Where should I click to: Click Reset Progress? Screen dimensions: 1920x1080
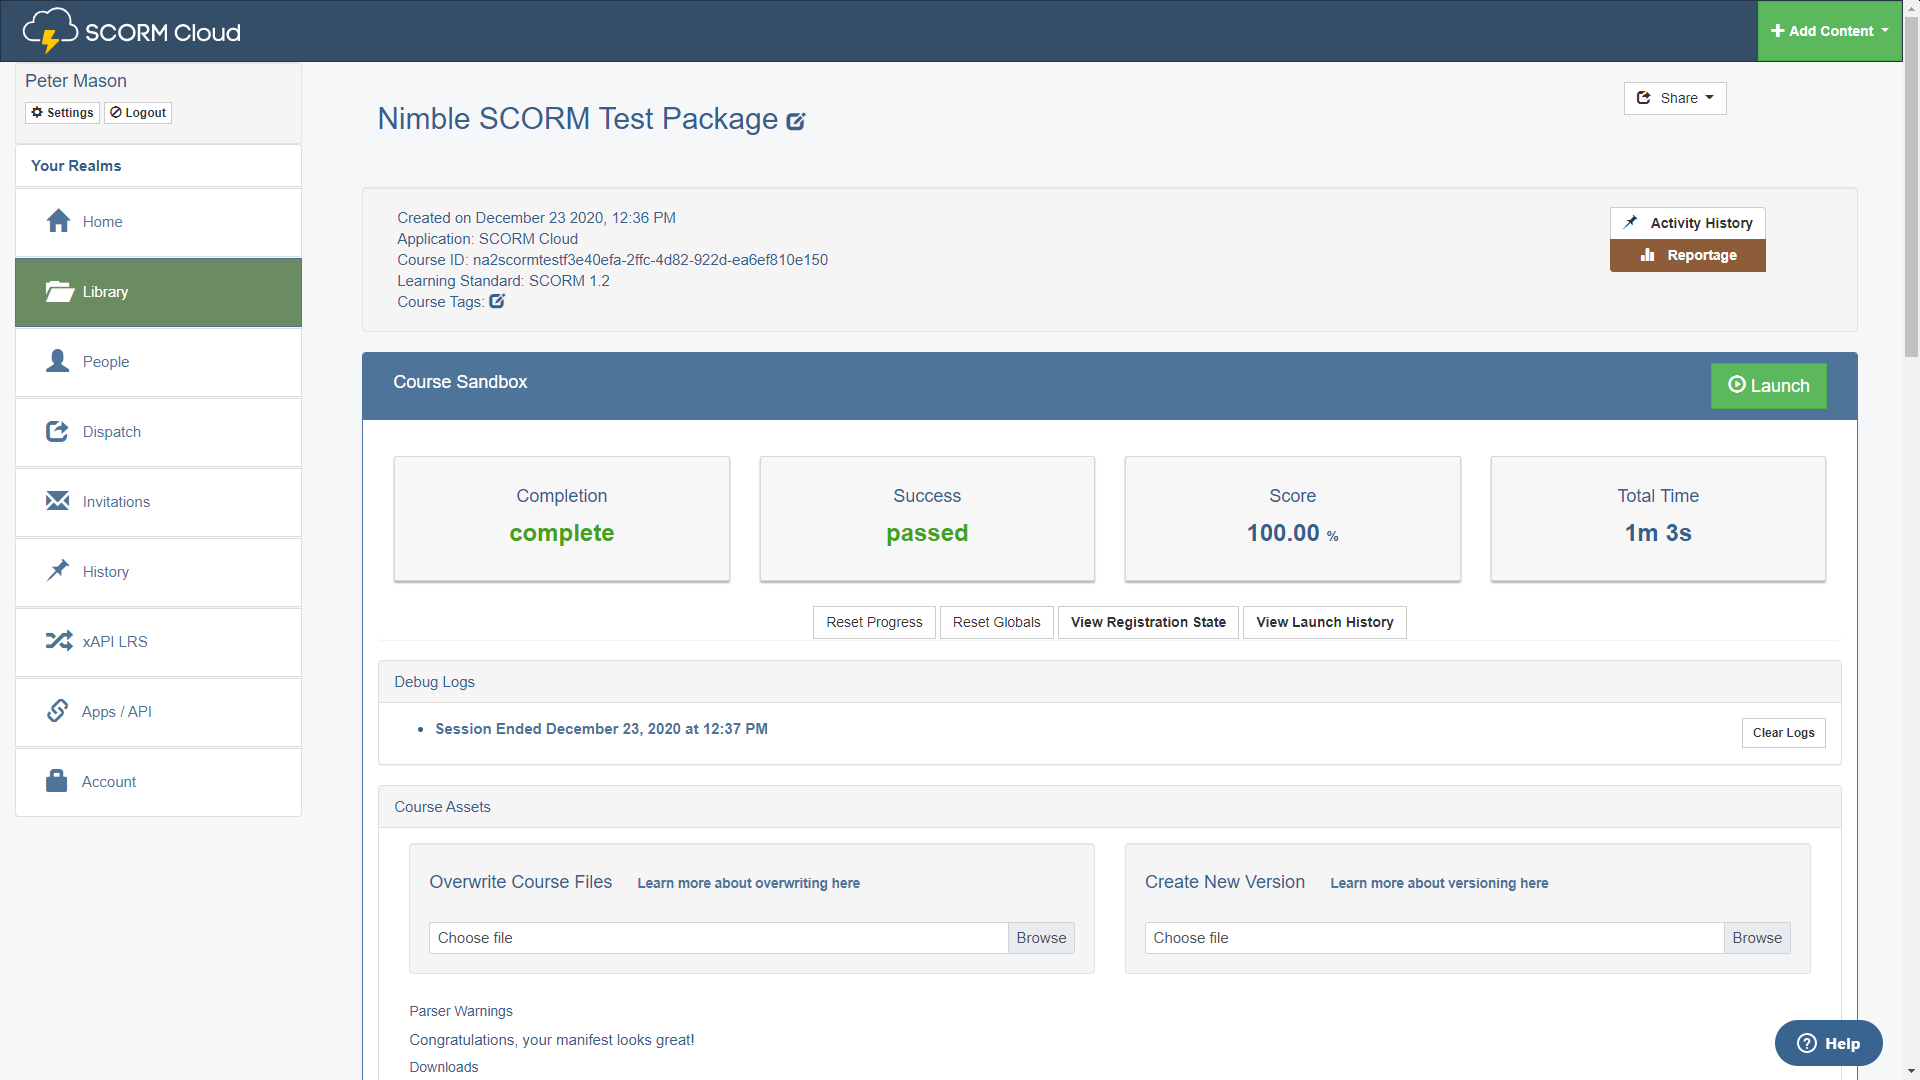(874, 622)
